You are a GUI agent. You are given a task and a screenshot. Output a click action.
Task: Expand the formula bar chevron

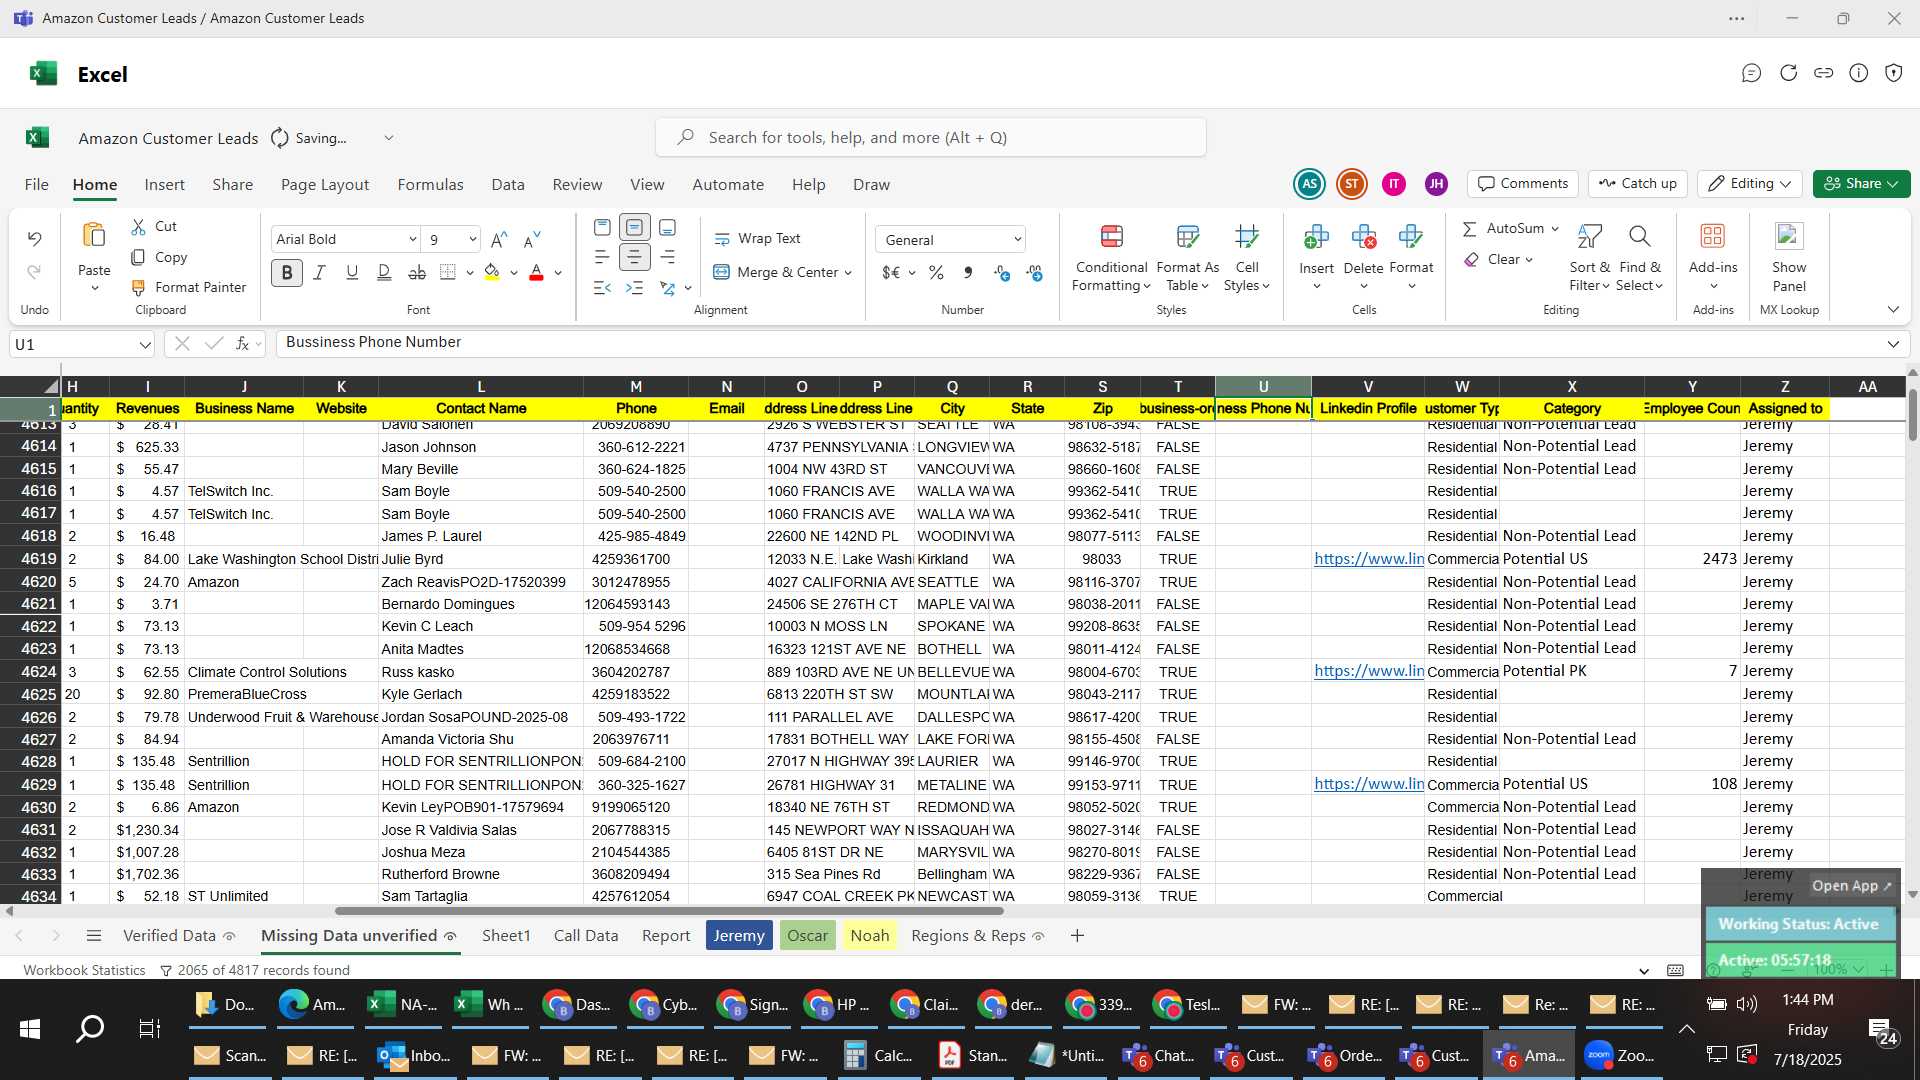[x=1893, y=343]
